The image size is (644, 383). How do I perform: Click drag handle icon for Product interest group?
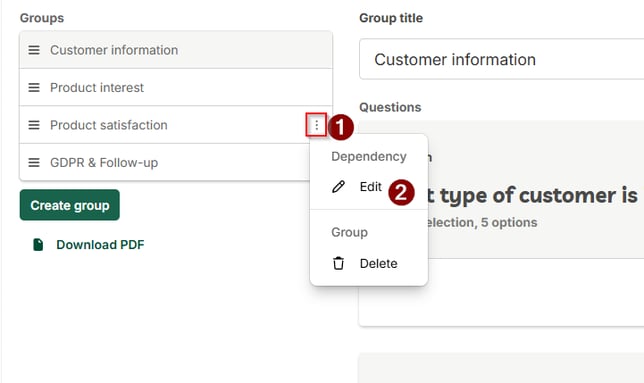tap(34, 87)
